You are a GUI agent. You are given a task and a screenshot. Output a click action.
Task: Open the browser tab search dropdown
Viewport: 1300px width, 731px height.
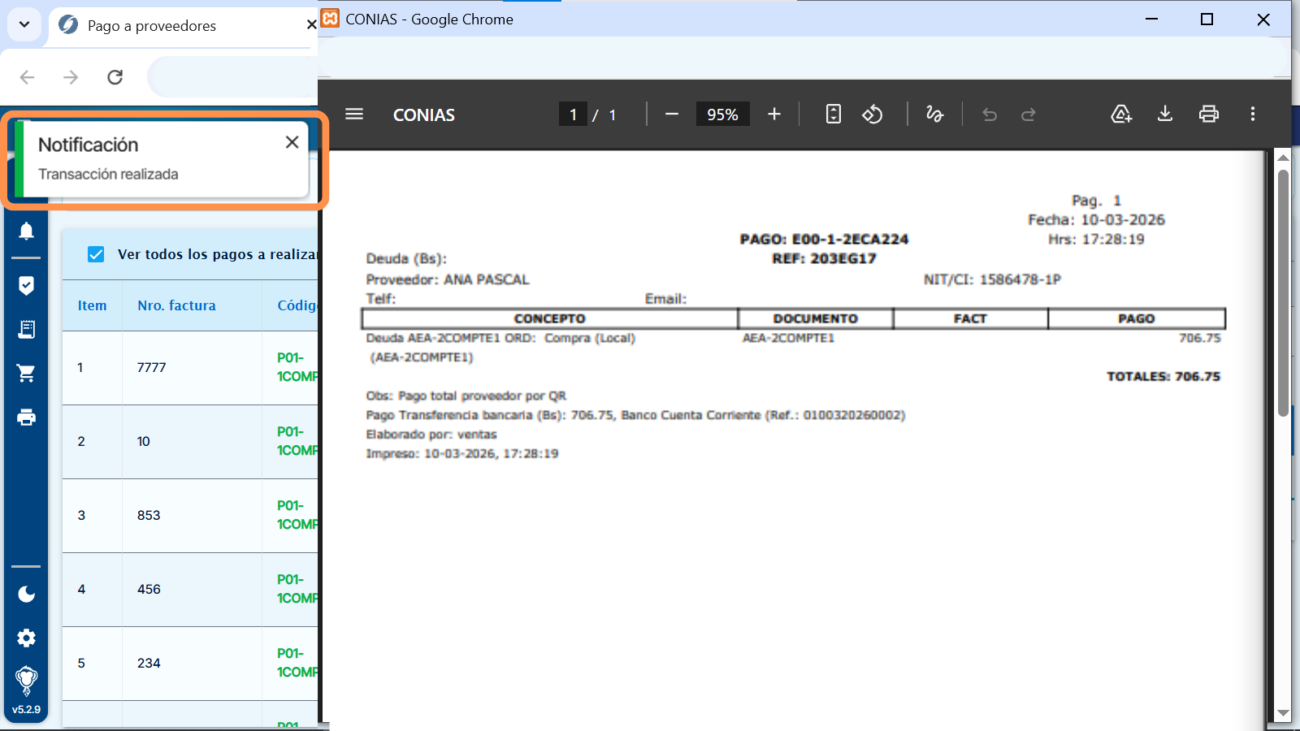pyautogui.click(x=24, y=24)
